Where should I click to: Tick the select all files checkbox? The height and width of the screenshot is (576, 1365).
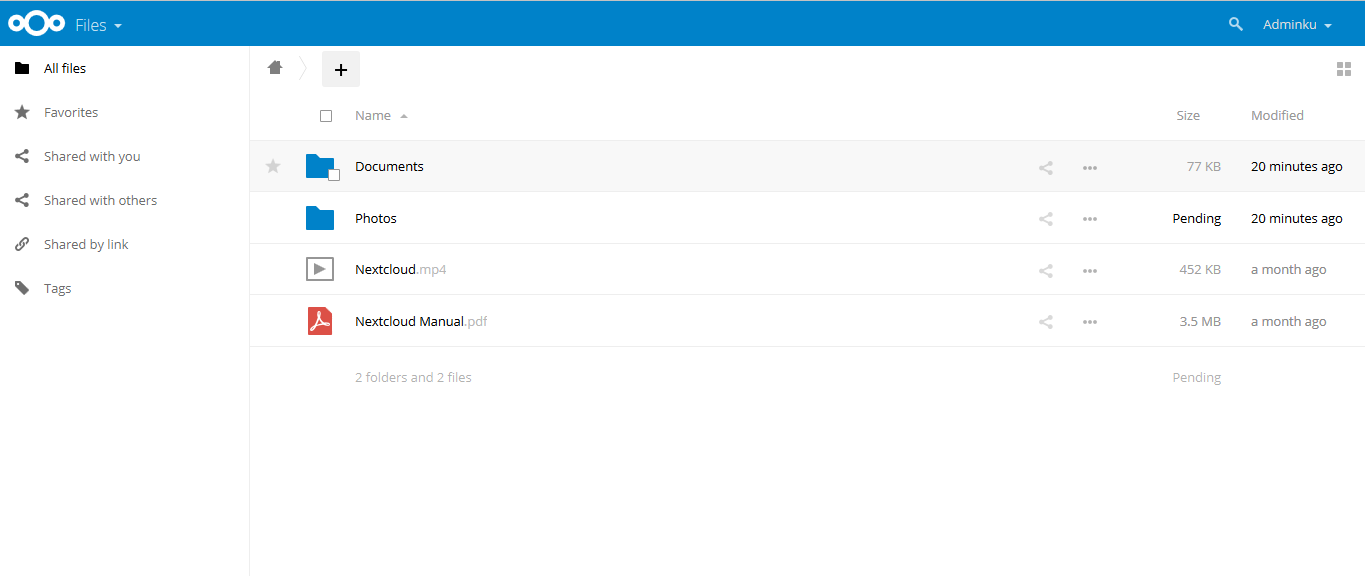pos(326,116)
